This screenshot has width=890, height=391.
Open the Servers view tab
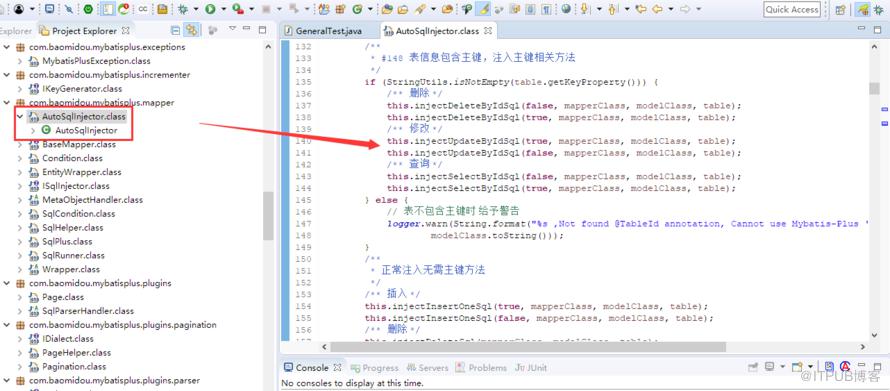point(426,368)
